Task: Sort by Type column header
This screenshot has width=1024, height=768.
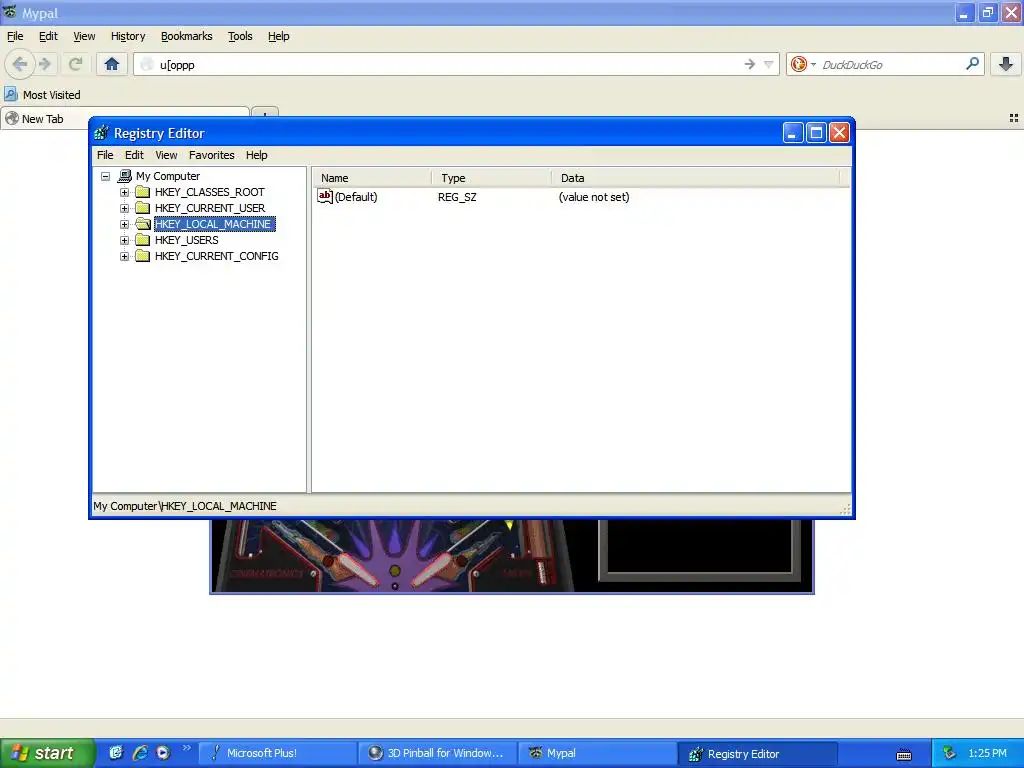Action: [x=491, y=178]
